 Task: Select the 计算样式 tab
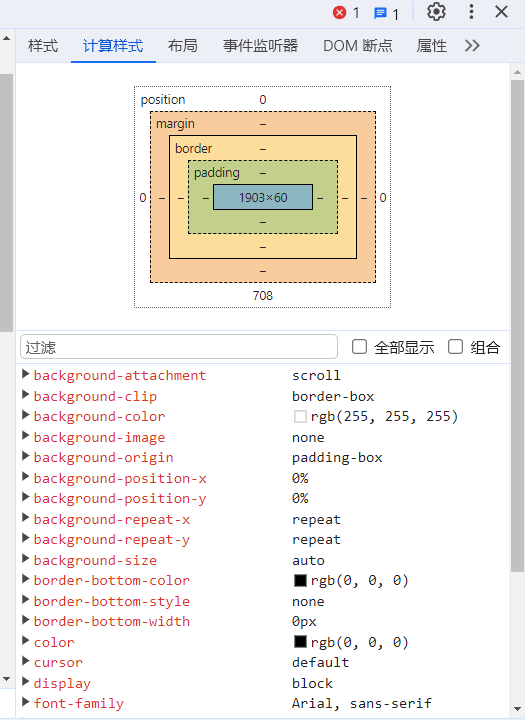coord(113,45)
